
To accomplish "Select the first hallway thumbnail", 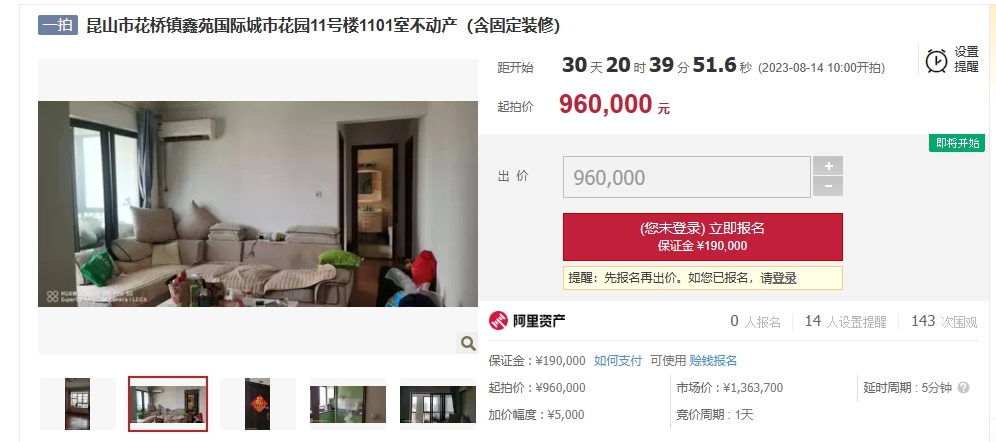I will tap(77, 404).
